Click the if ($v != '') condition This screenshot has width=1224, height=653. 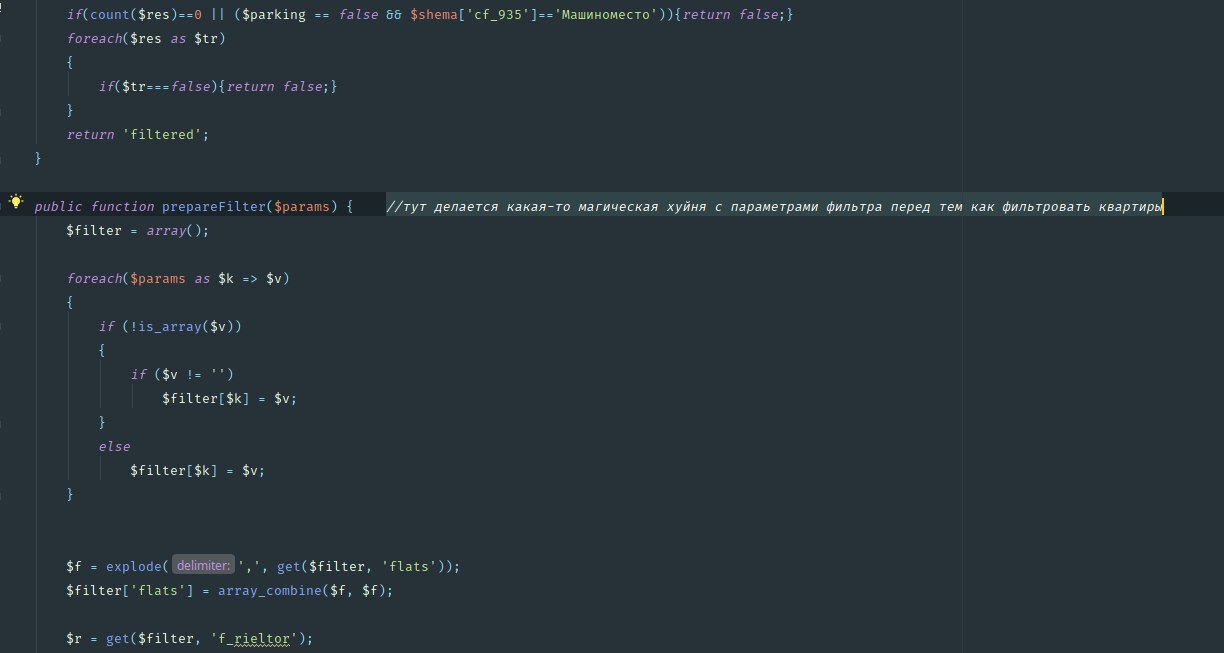pos(182,374)
